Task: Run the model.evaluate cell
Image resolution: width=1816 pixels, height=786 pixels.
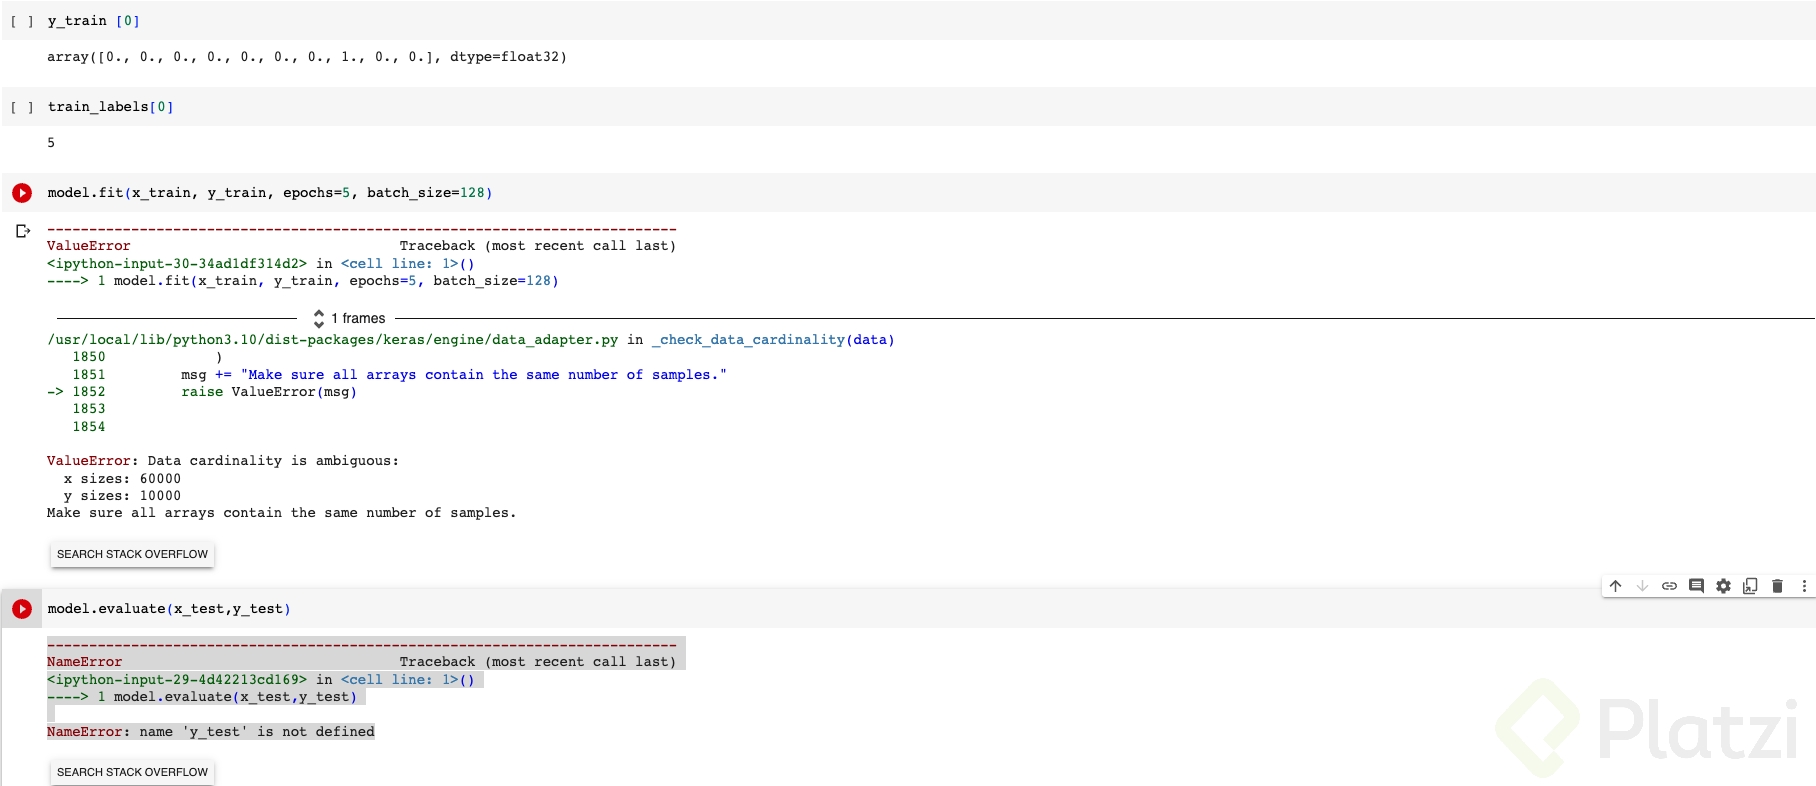Action: coord(22,608)
